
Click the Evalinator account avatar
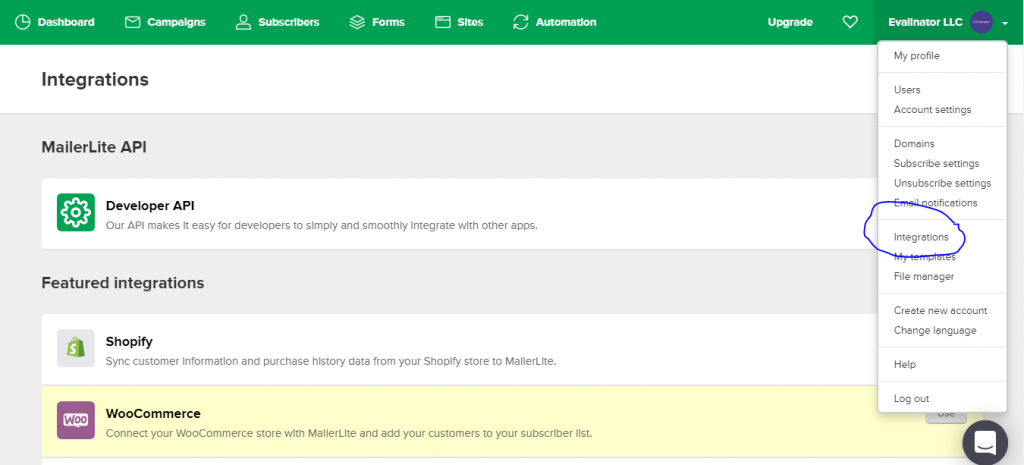pyautogui.click(x=981, y=22)
